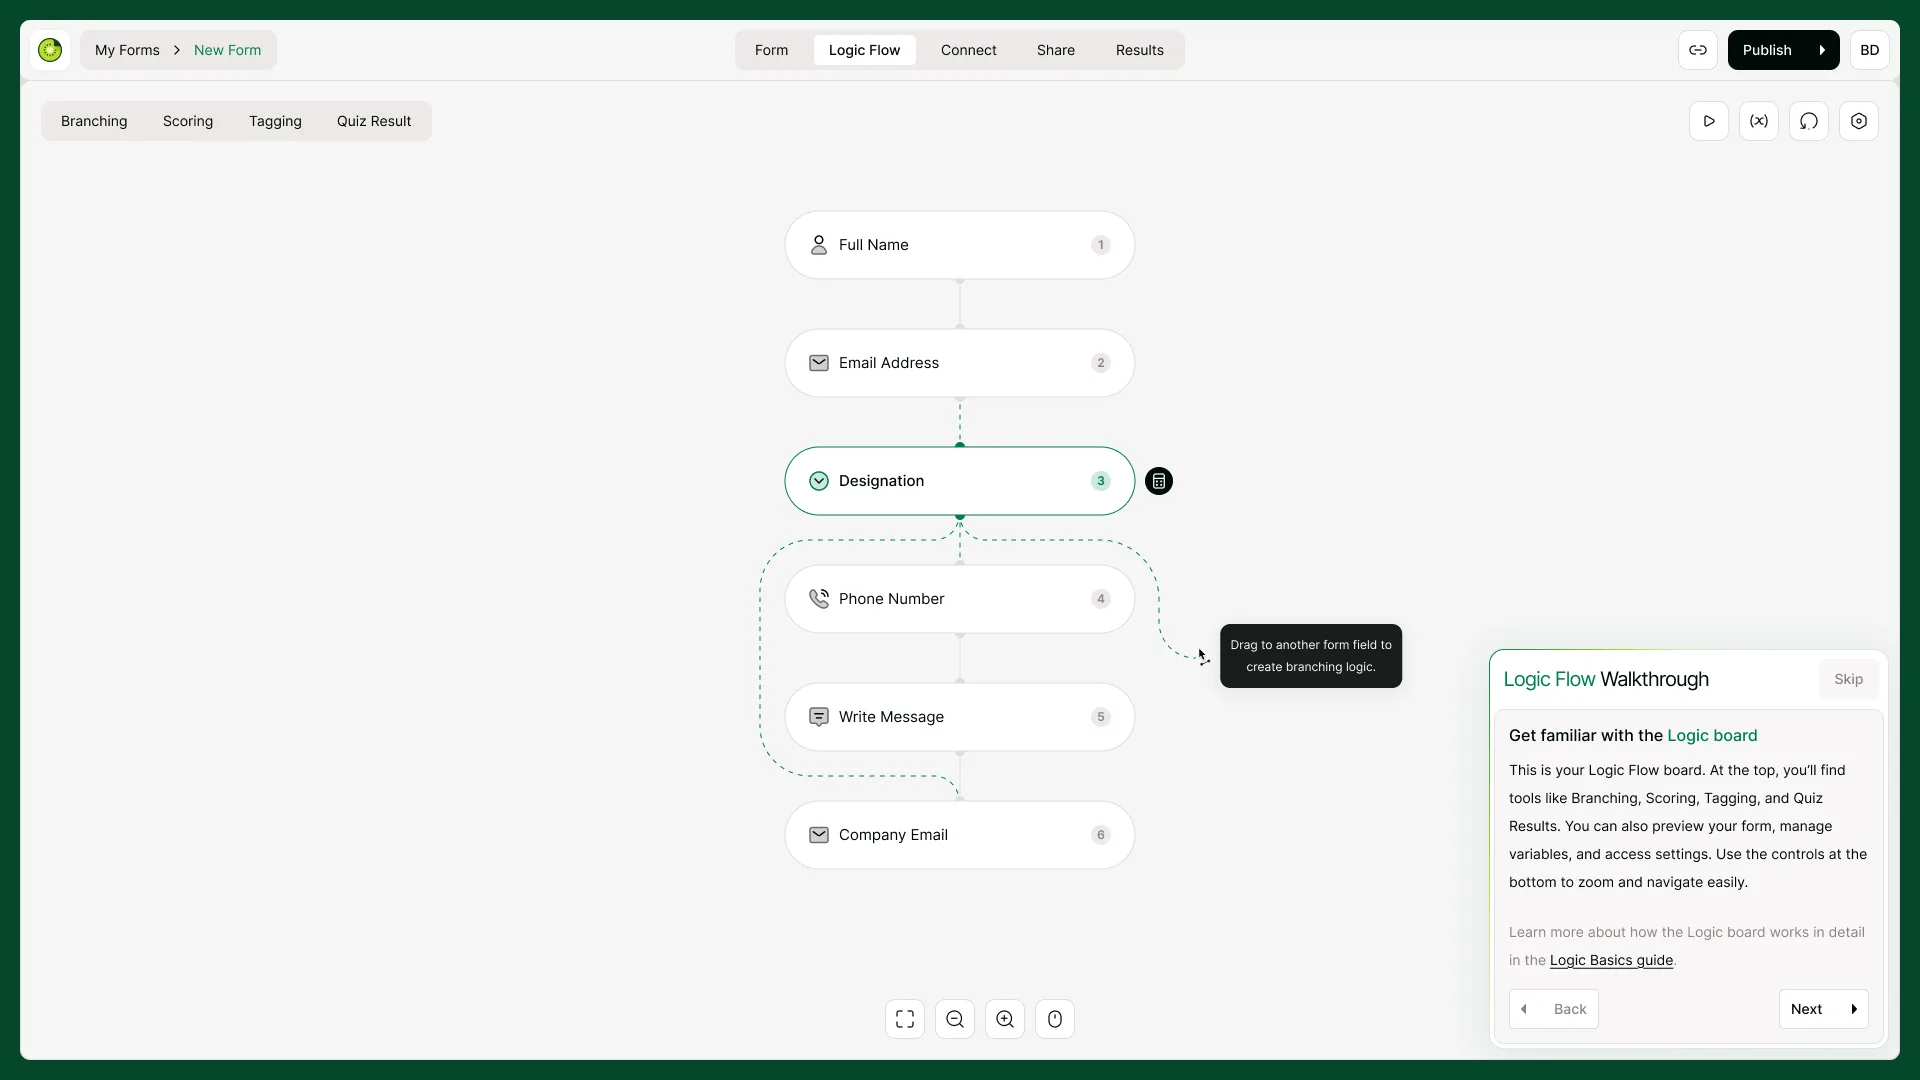Open the BD account menu
The height and width of the screenshot is (1080, 1920).
tap(1870, 50)
